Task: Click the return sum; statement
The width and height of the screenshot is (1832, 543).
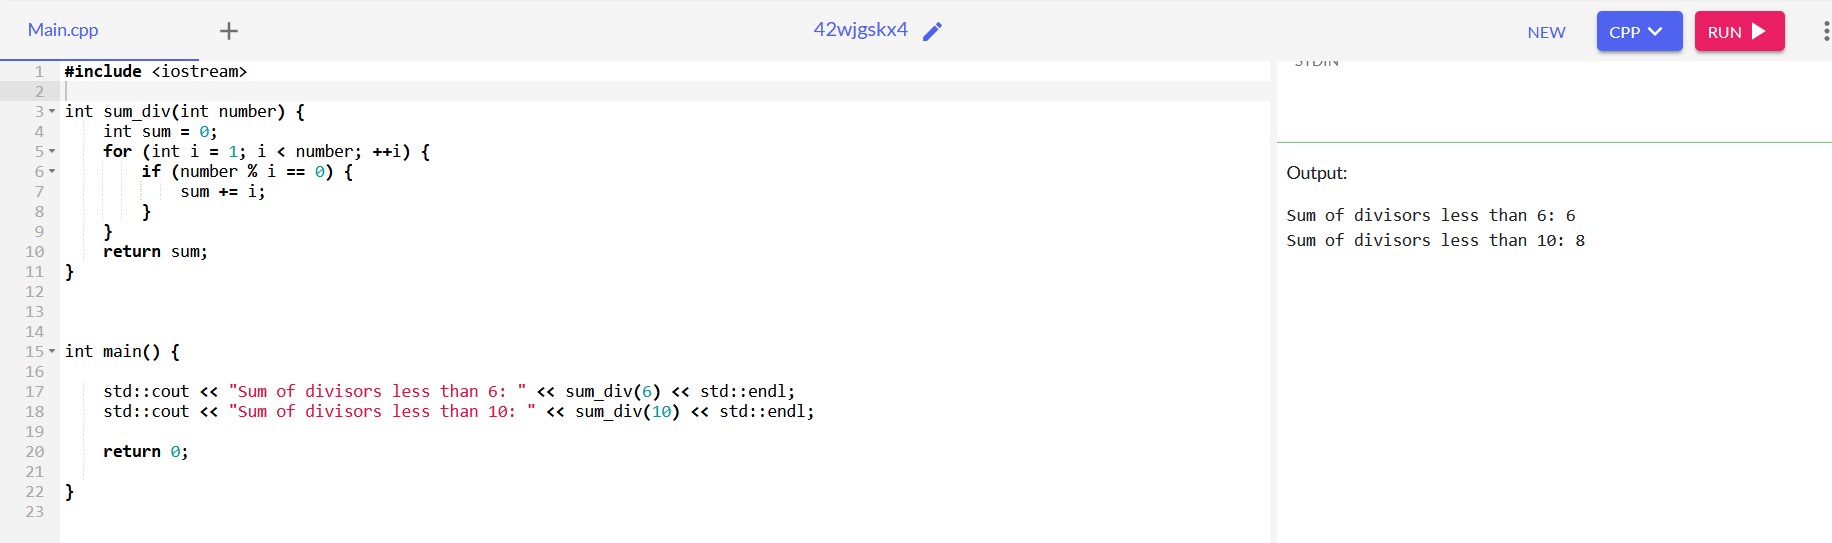Action: click(155, 251)
